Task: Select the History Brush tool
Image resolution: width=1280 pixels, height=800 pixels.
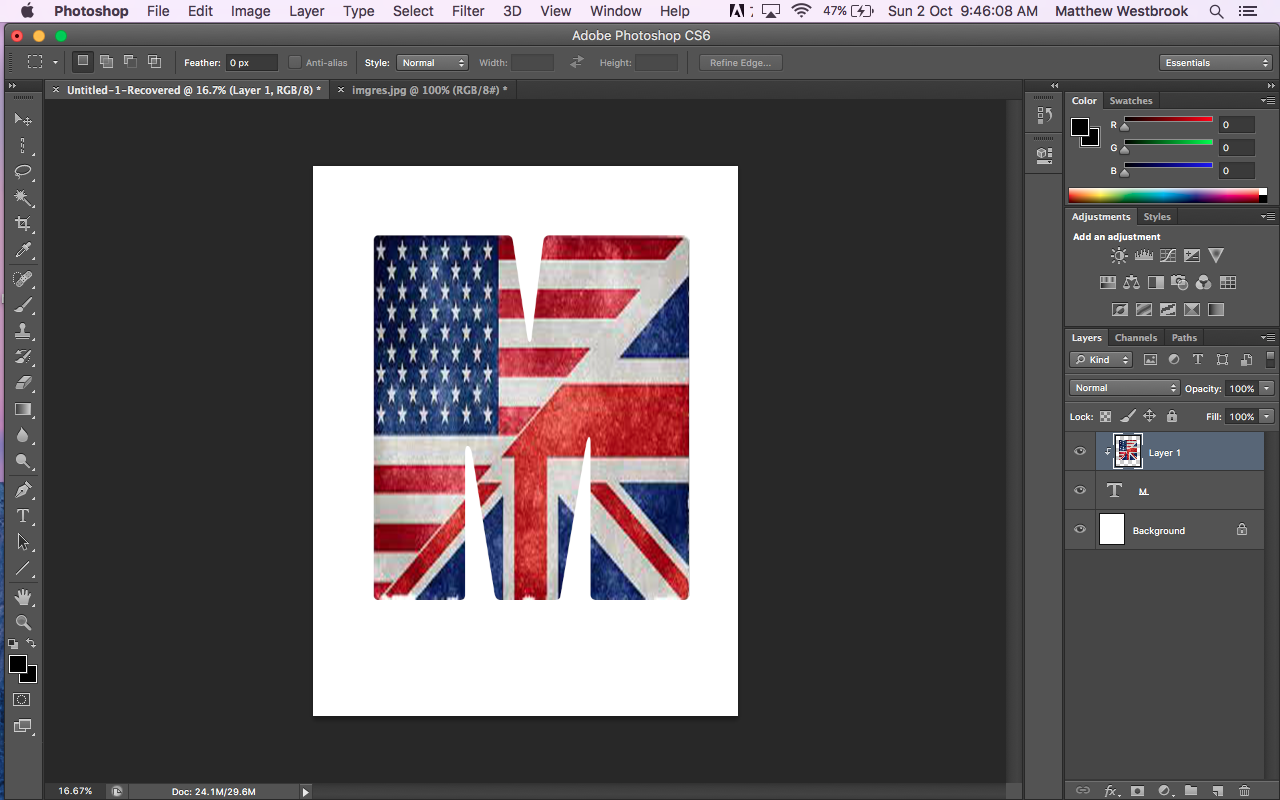Action: pos(22,357)
